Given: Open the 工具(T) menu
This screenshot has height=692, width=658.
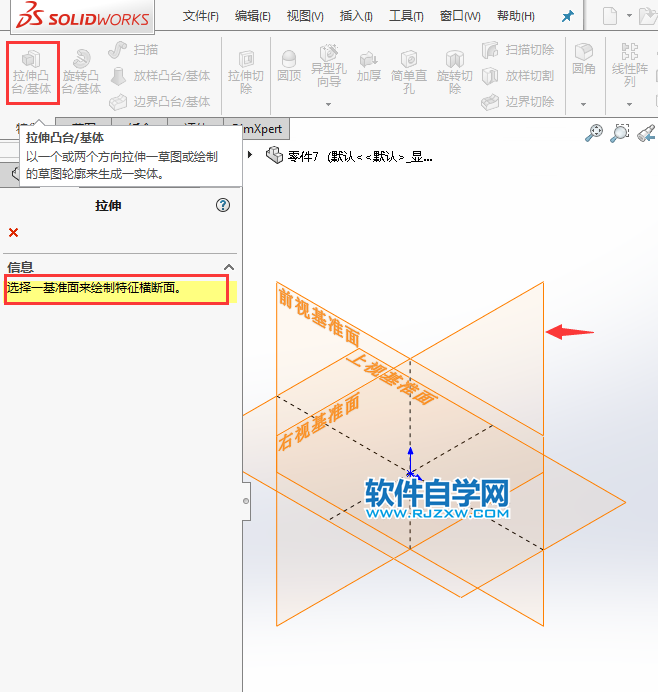Looking at the screenshot, I should click(406, 16).
